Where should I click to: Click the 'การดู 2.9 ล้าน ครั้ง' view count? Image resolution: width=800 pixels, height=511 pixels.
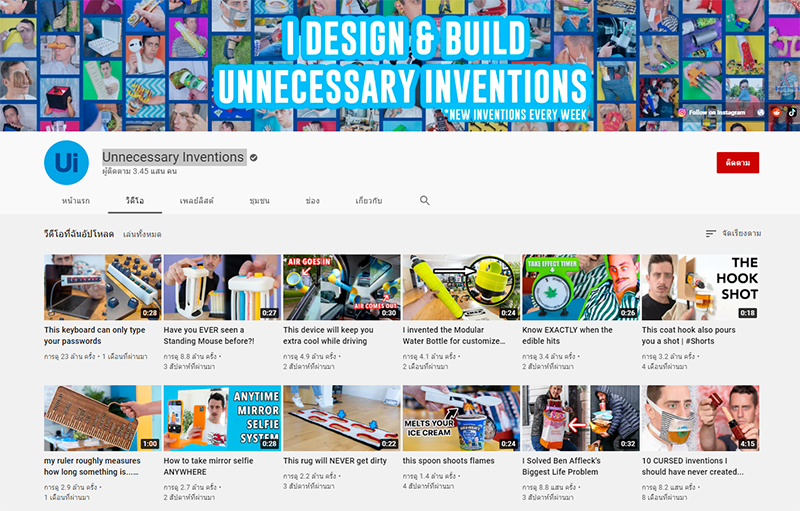(x=71, y=487)
